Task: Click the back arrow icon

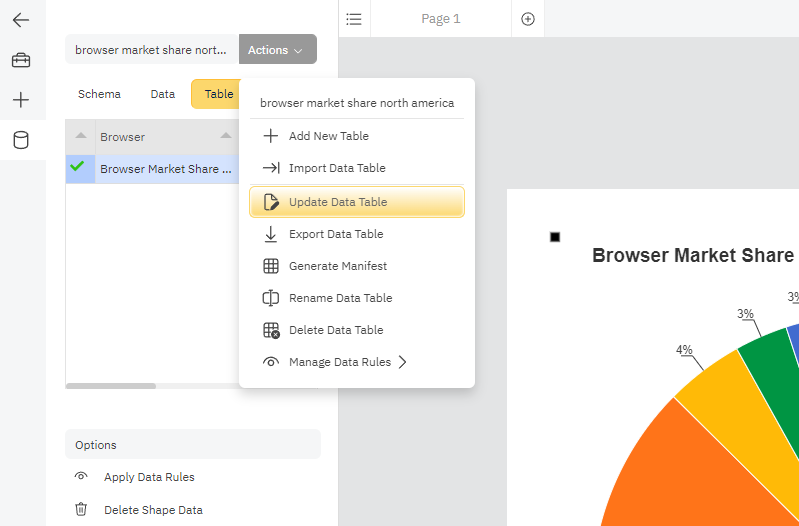Action: pyautogui.click(x=21, y=20)
